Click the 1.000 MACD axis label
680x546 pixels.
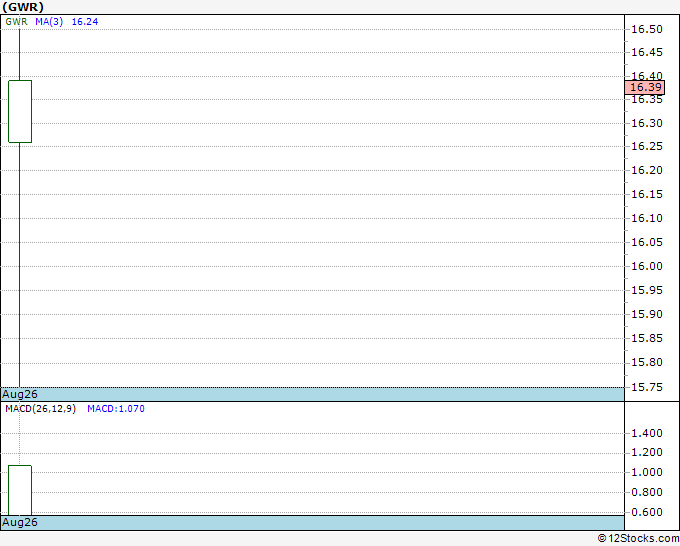[647, 472]
